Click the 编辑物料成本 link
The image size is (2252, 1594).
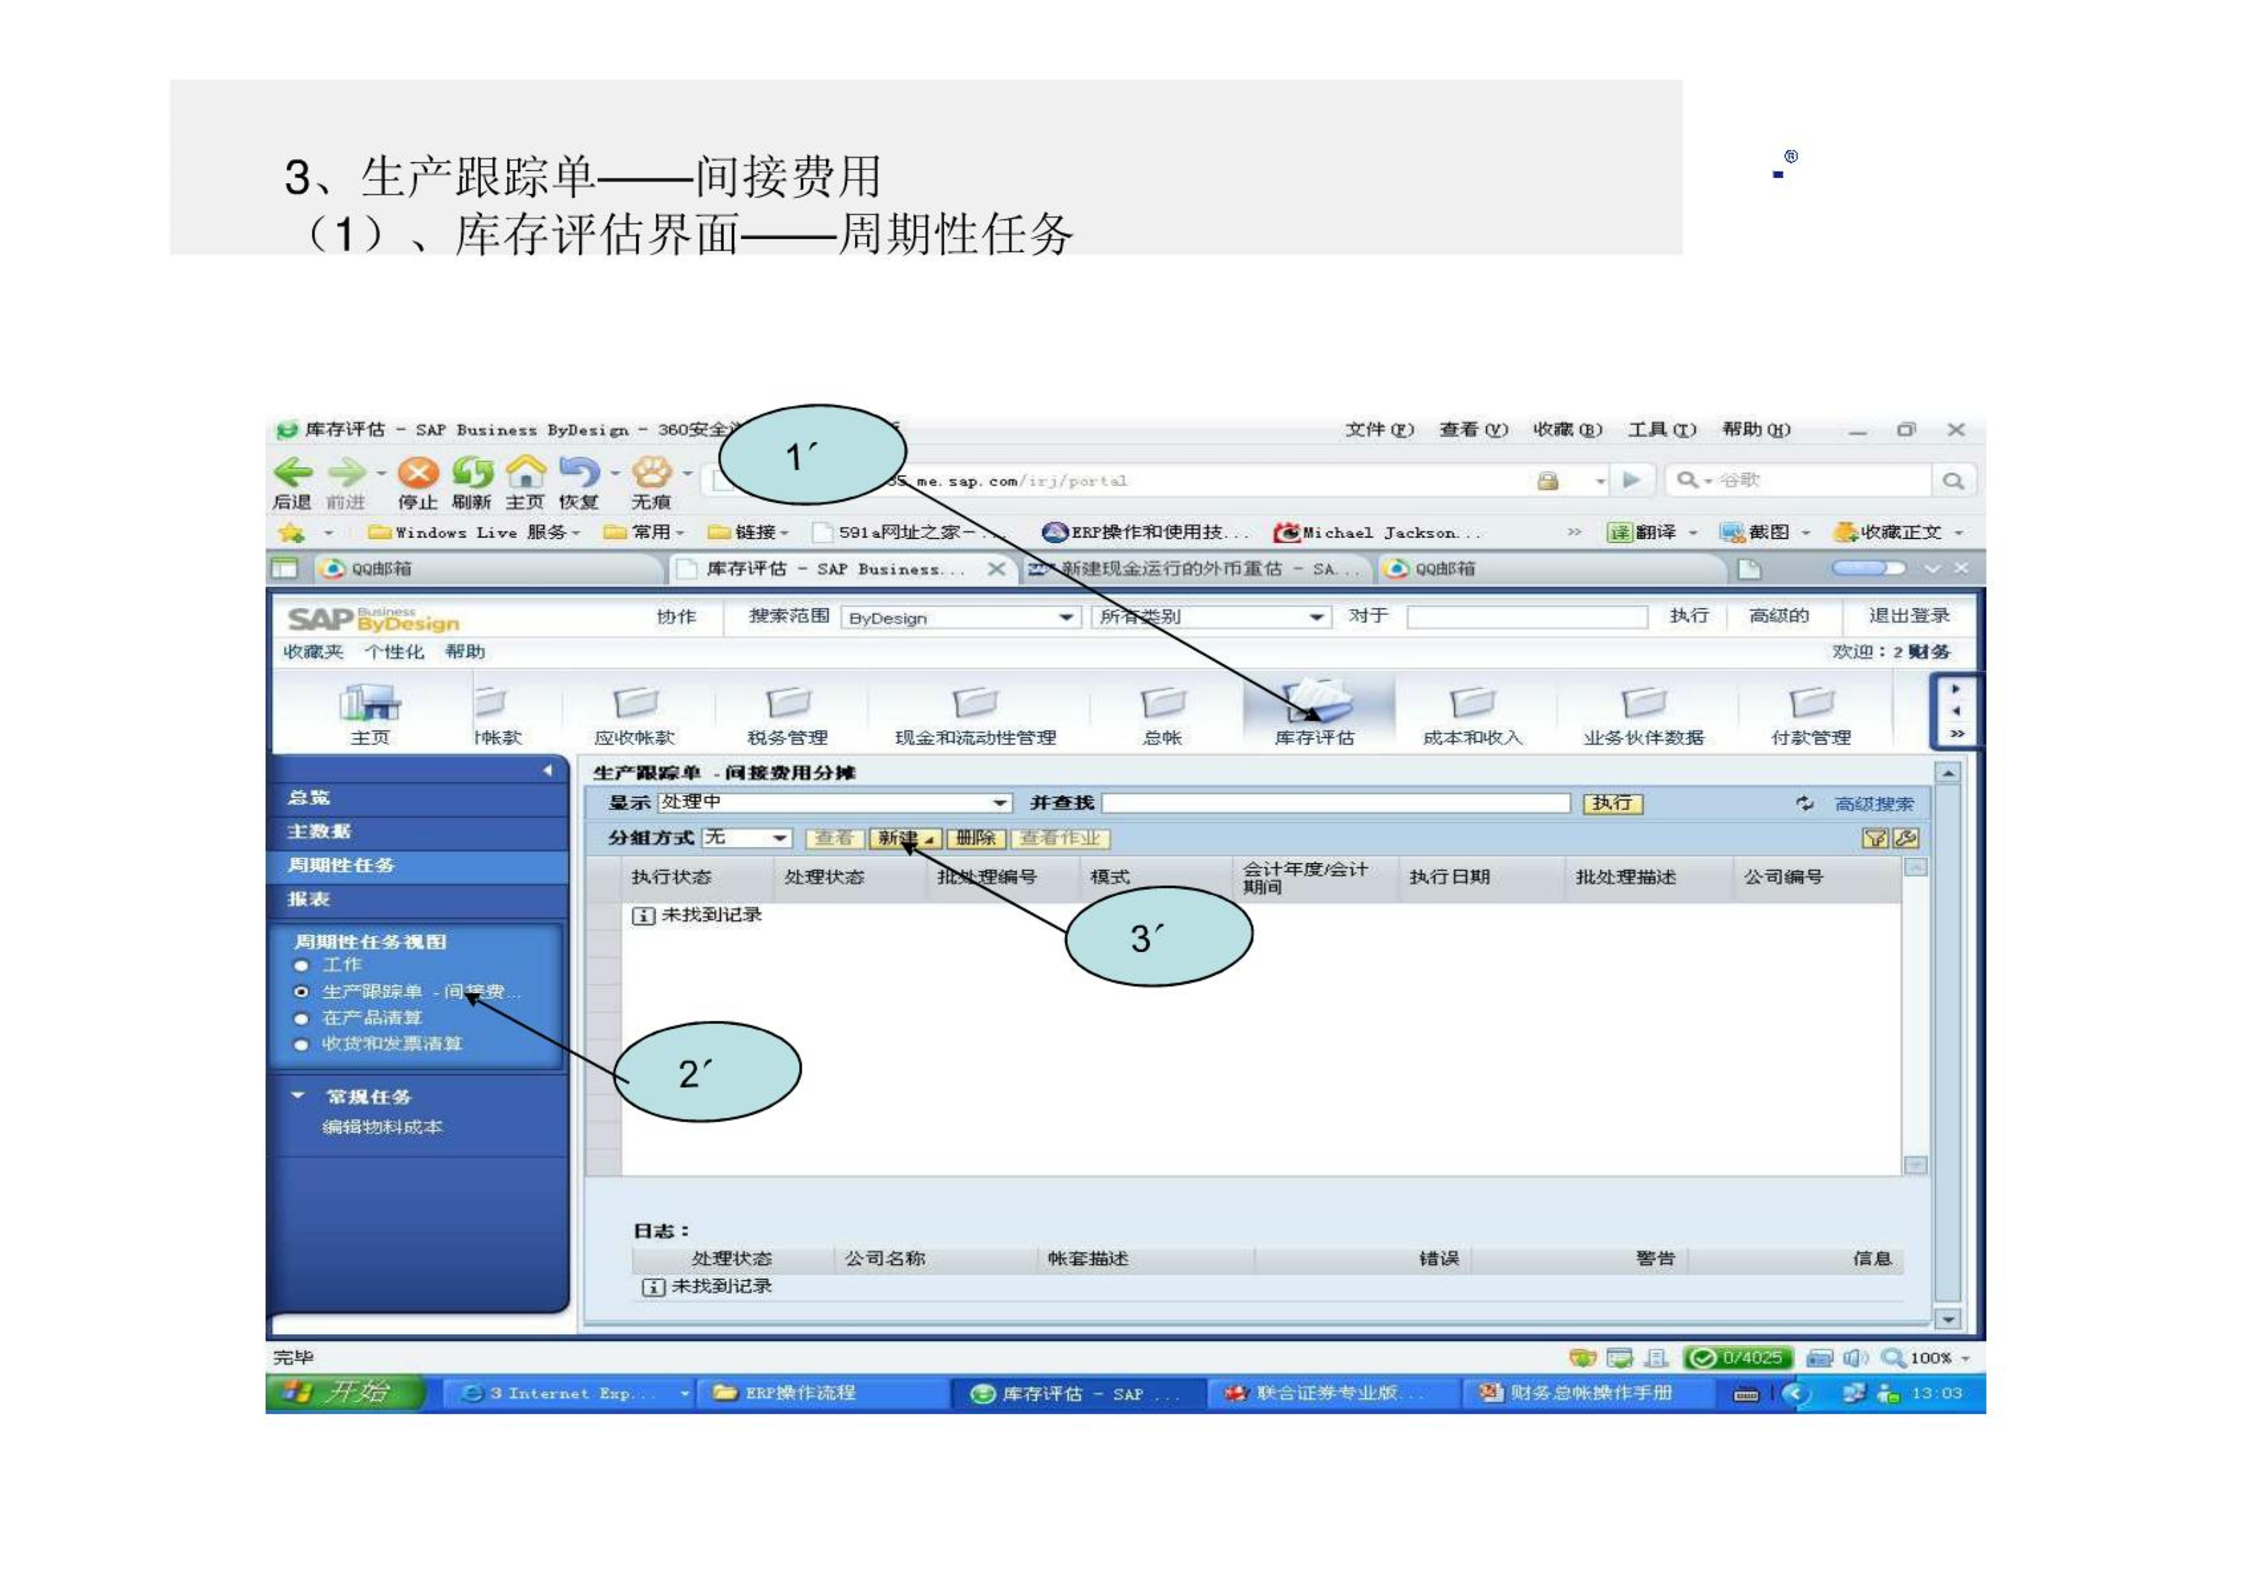tap(382, 1127)
